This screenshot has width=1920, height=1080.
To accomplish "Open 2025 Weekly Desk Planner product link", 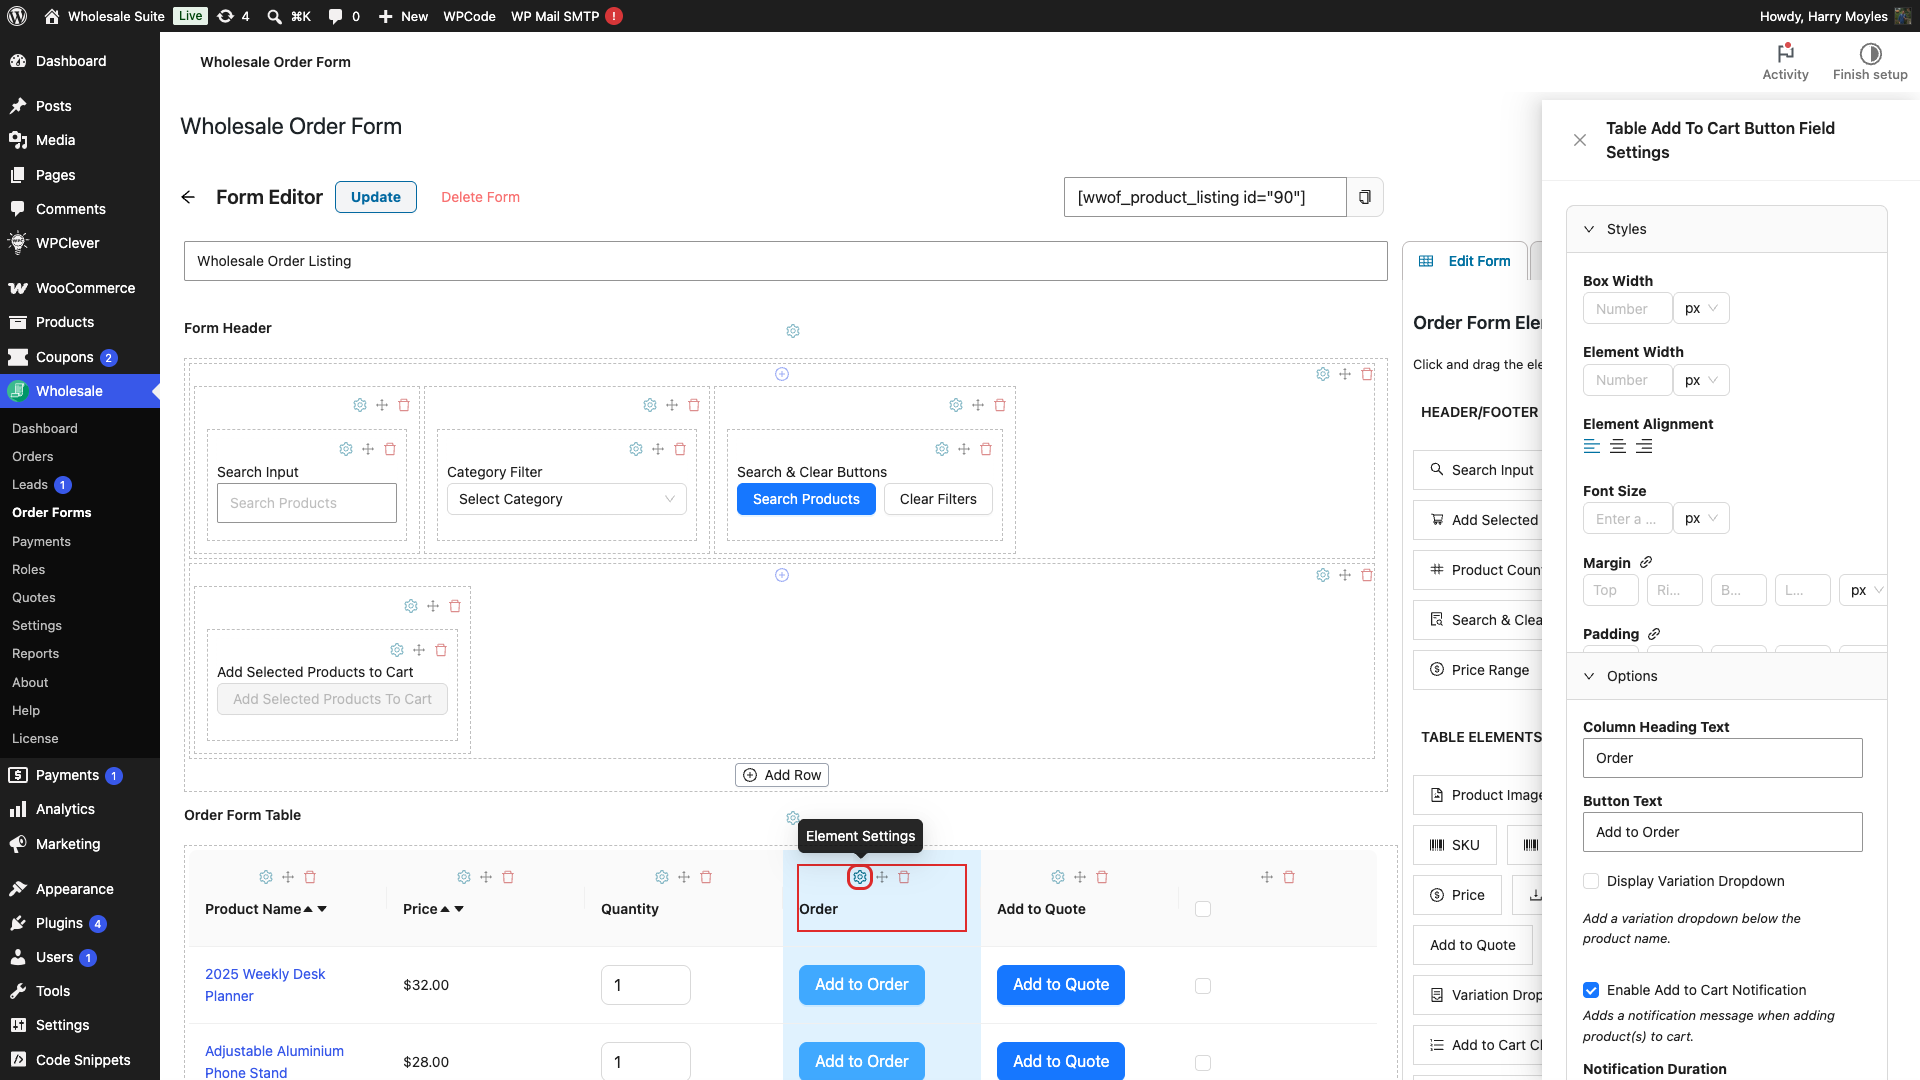I will point(265,985).
